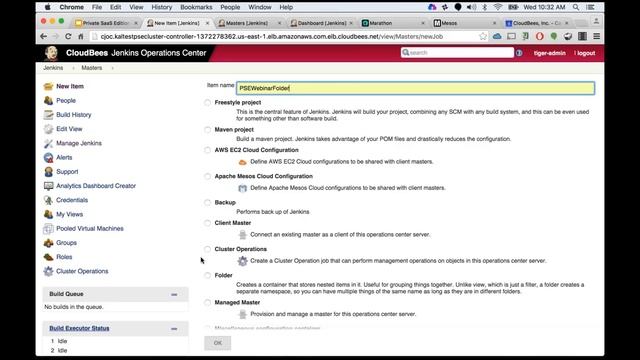Image resolution: width=640 pixels, height=360 pixels.
Task: Open the Chrome hamburger menu icon
Action: click(x=596, y=36)
